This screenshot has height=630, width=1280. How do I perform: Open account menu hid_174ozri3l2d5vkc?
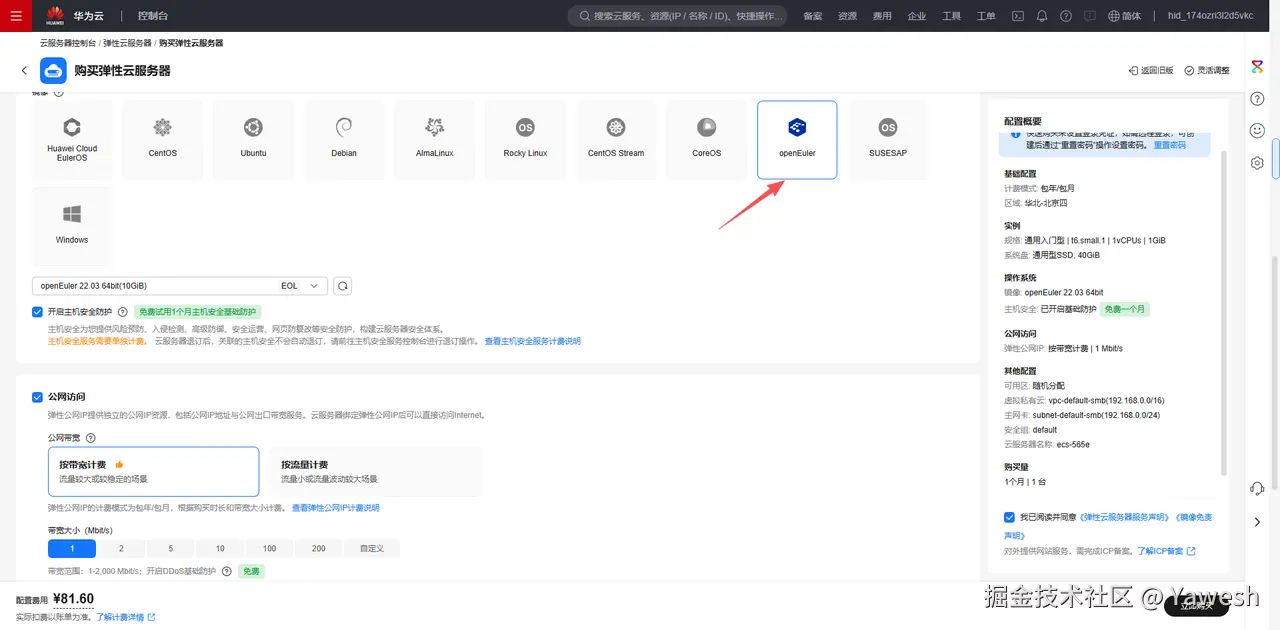(x=1210, y=16)
